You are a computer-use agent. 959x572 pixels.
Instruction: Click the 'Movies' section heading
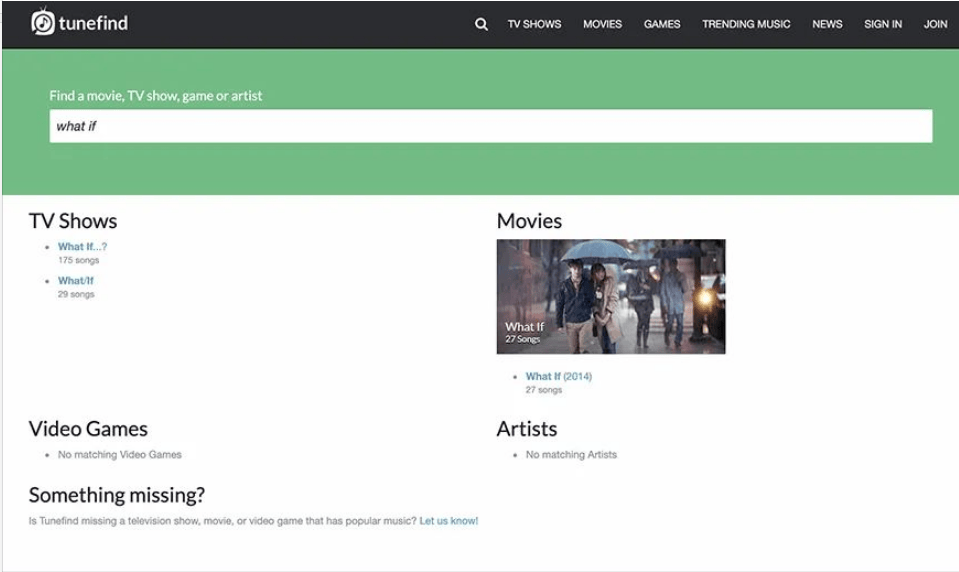(529, 221)
